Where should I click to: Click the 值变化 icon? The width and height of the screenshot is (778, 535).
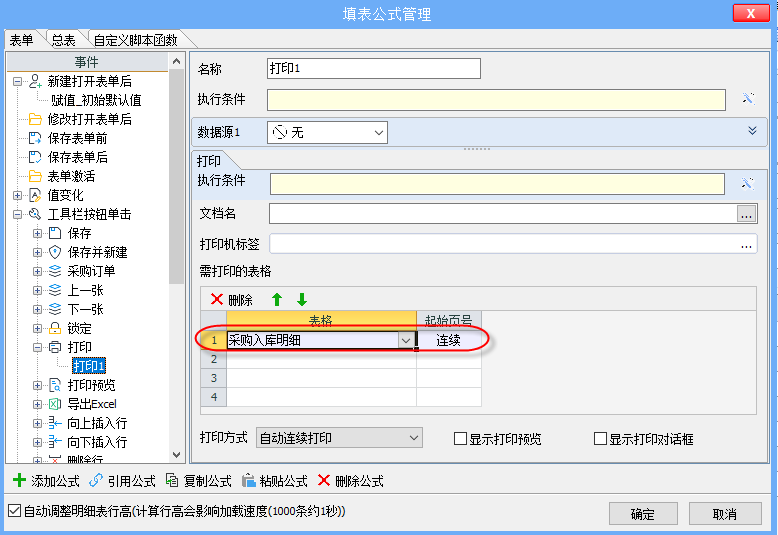[35, 195]
